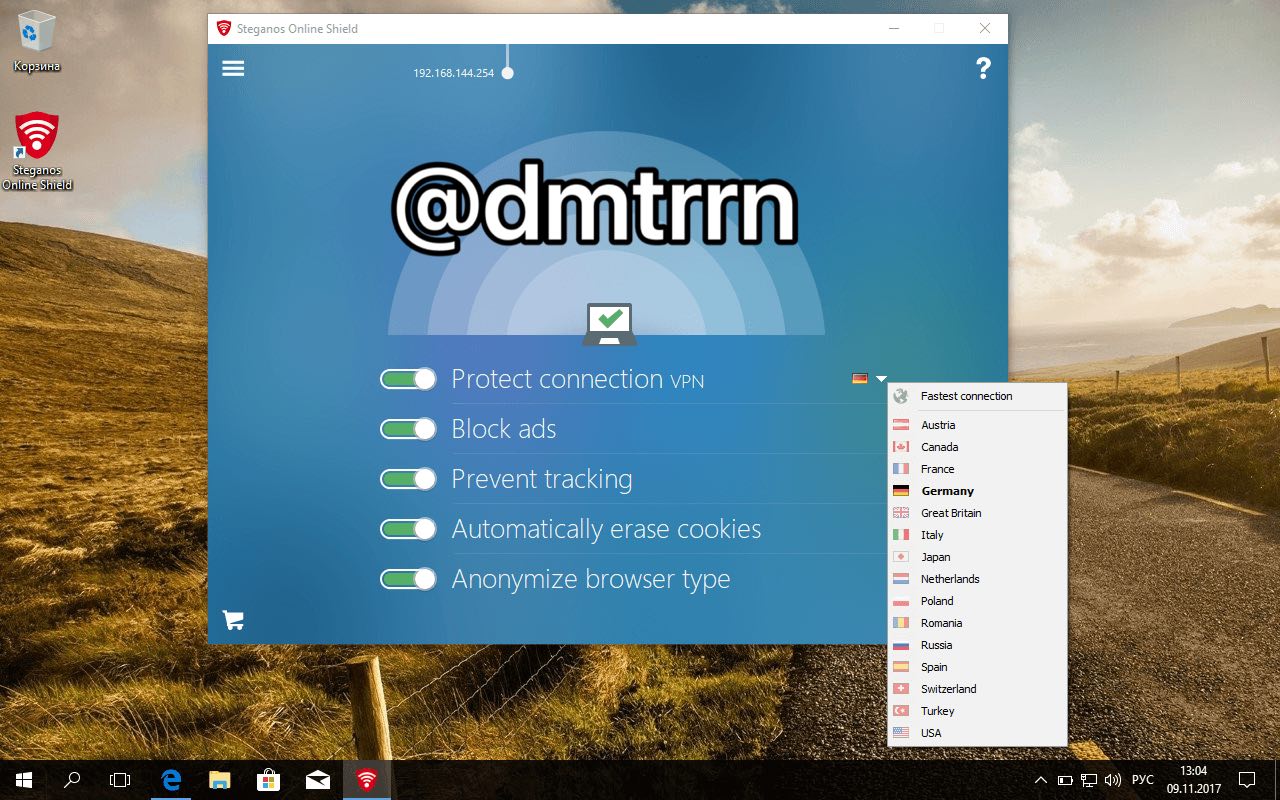Show hidden system tray icons
Screen dimensions: 1280x800
point(1040,780)
